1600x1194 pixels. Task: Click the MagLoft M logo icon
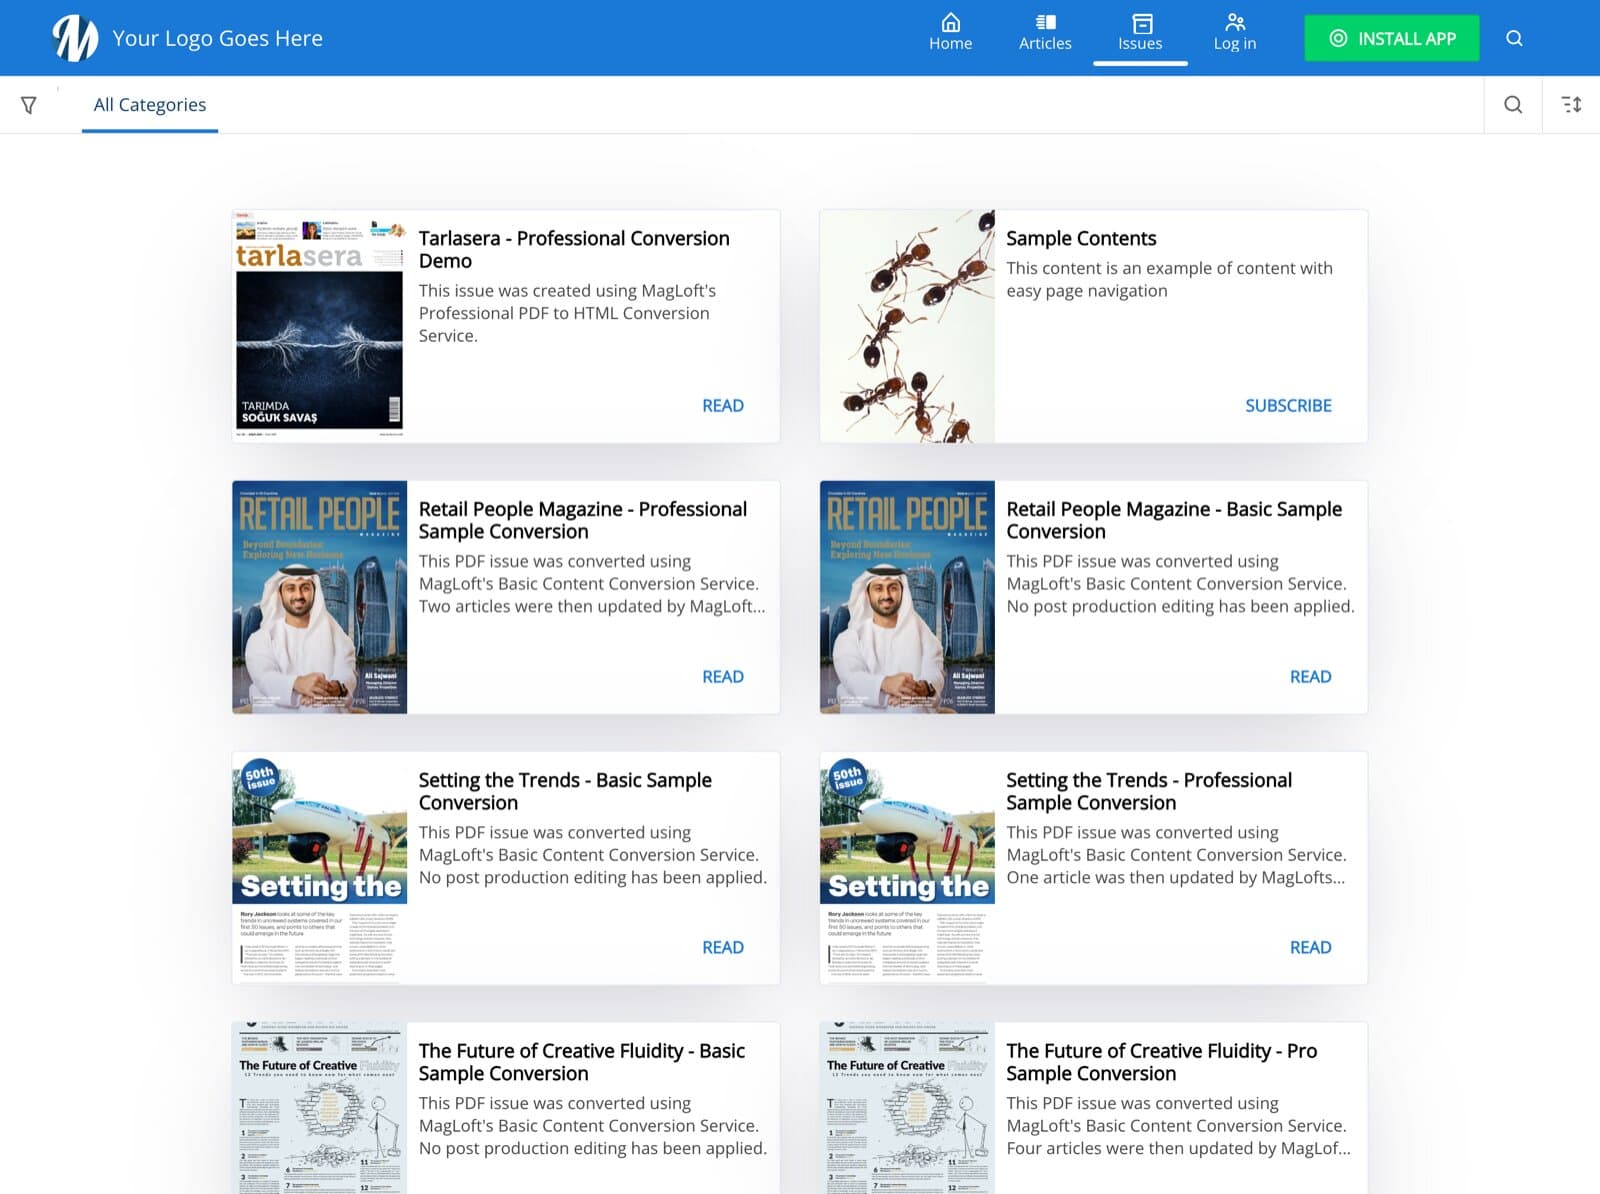pos(75,38)
